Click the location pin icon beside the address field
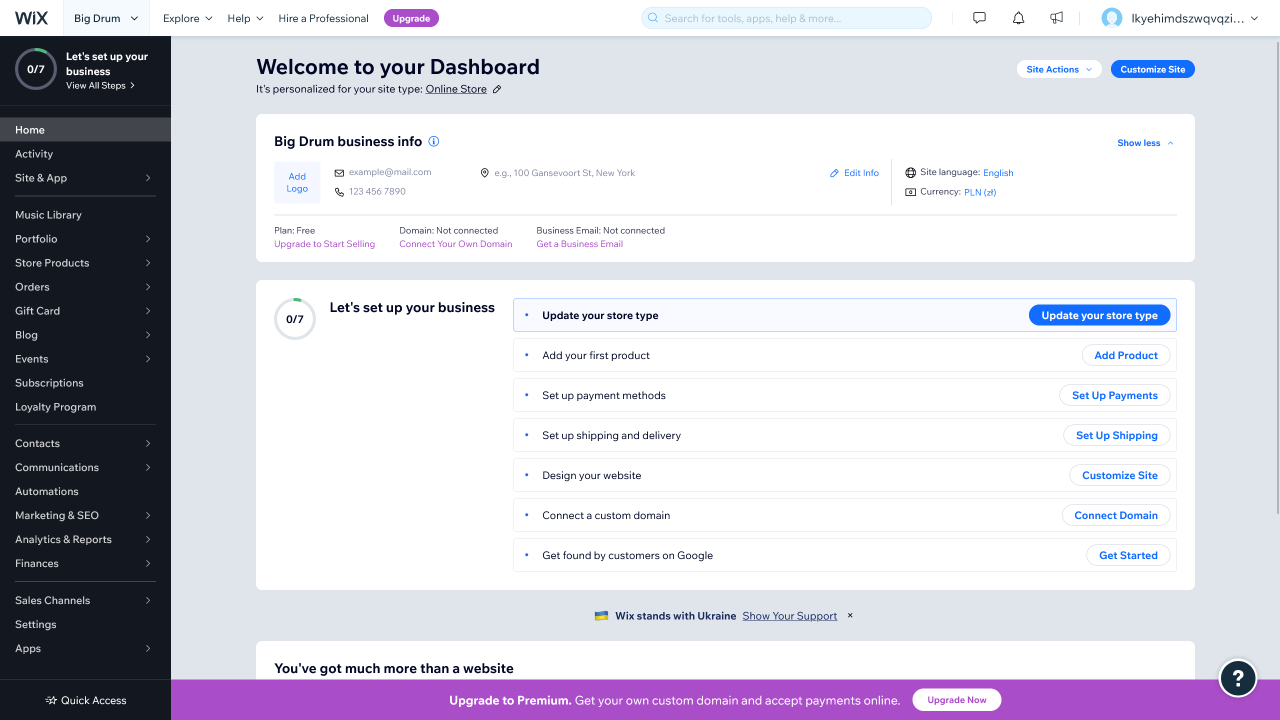Viewport: 1280px width, 720px height. pyautogui.click(x=484, y=171)
